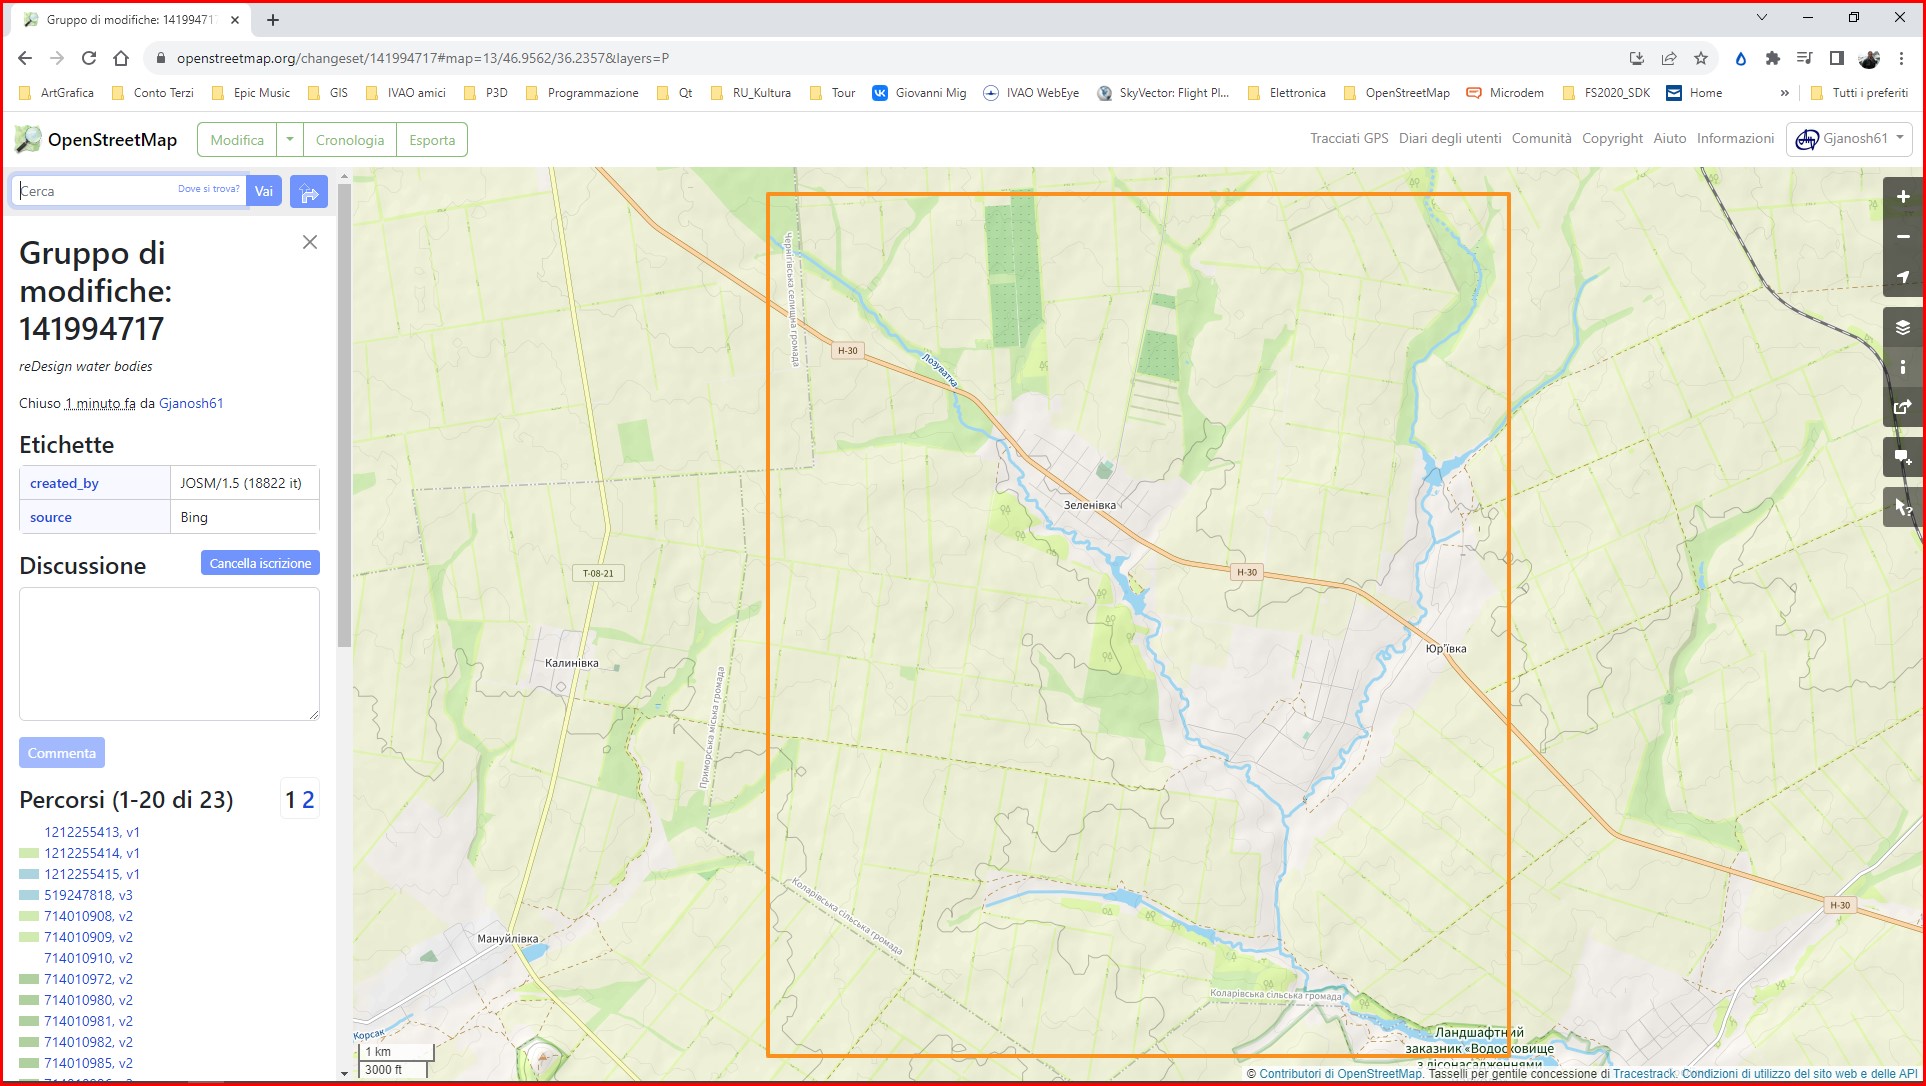Open the Esporta tab
This screenshot has height=1086, width=1926.
[432, 140]
